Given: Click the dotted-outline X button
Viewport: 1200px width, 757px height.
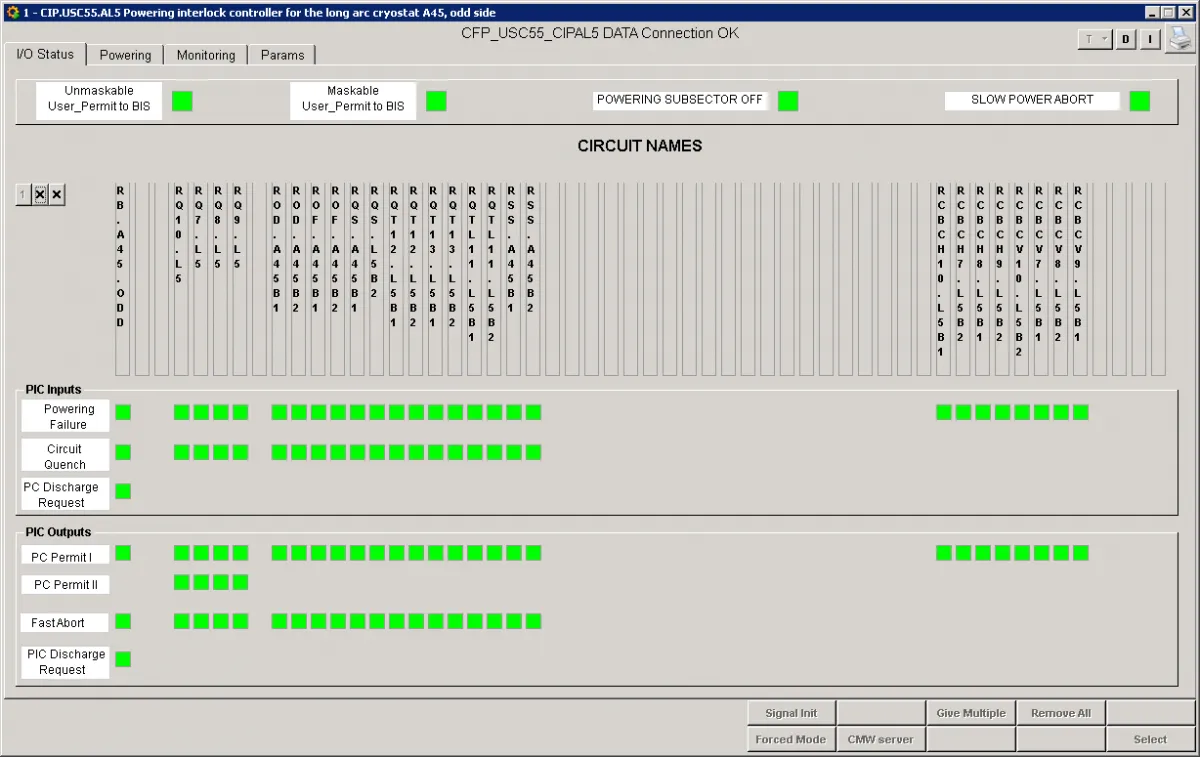Looking at the screenshot, I should pyautogui.click(x=41, y=195).
